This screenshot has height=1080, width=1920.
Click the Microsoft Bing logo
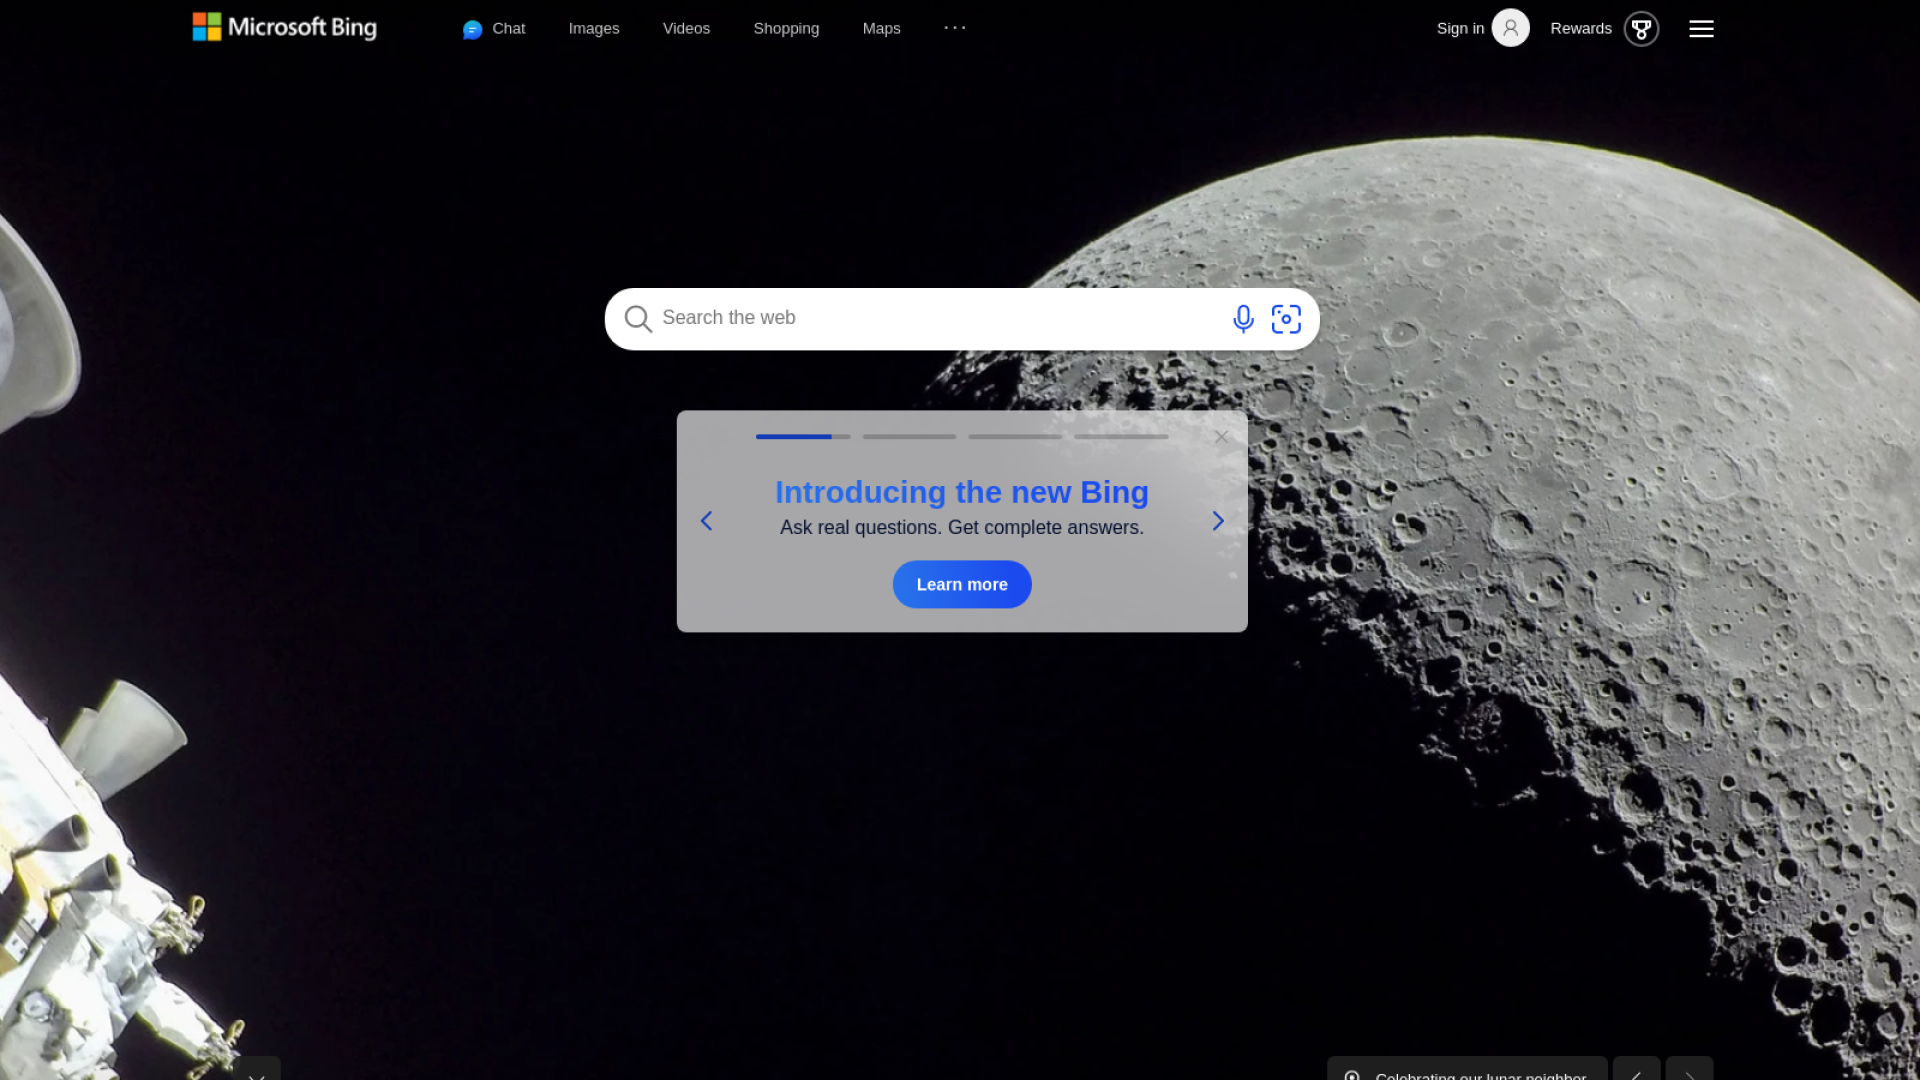pyautogui.click(x=285, y=27)
